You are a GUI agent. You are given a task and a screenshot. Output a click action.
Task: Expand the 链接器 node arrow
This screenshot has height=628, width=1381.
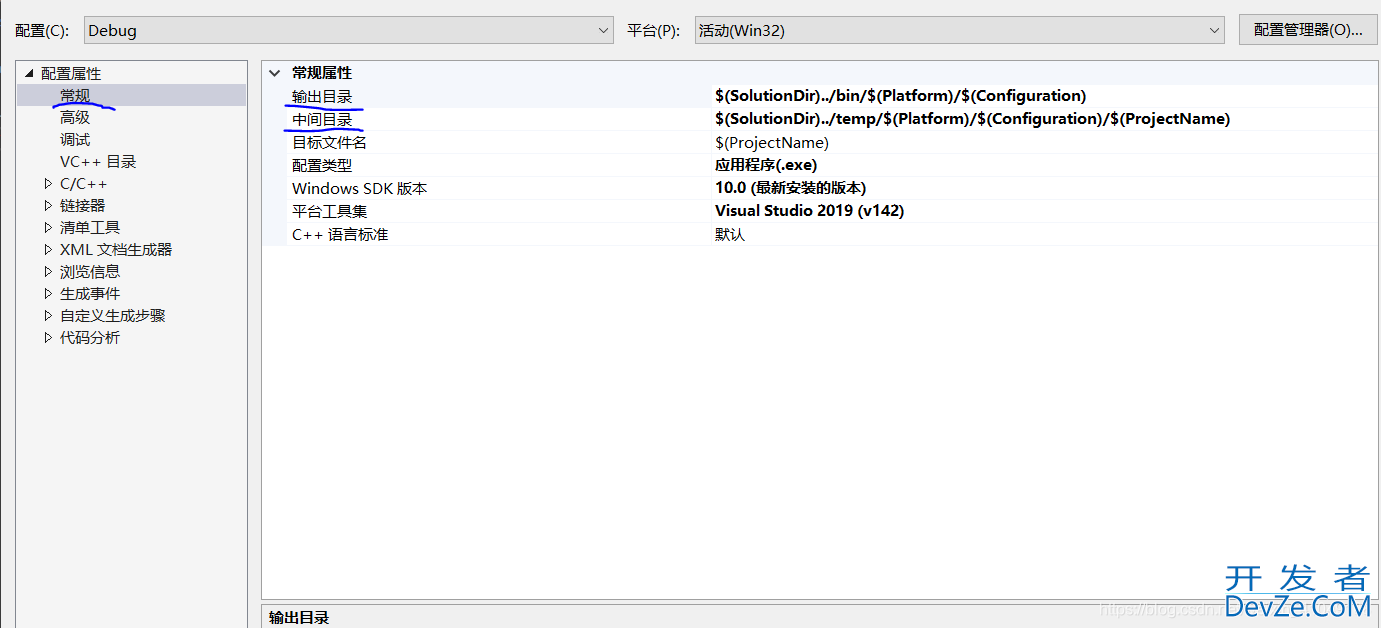pyautogui.click(x=48, y=205)
